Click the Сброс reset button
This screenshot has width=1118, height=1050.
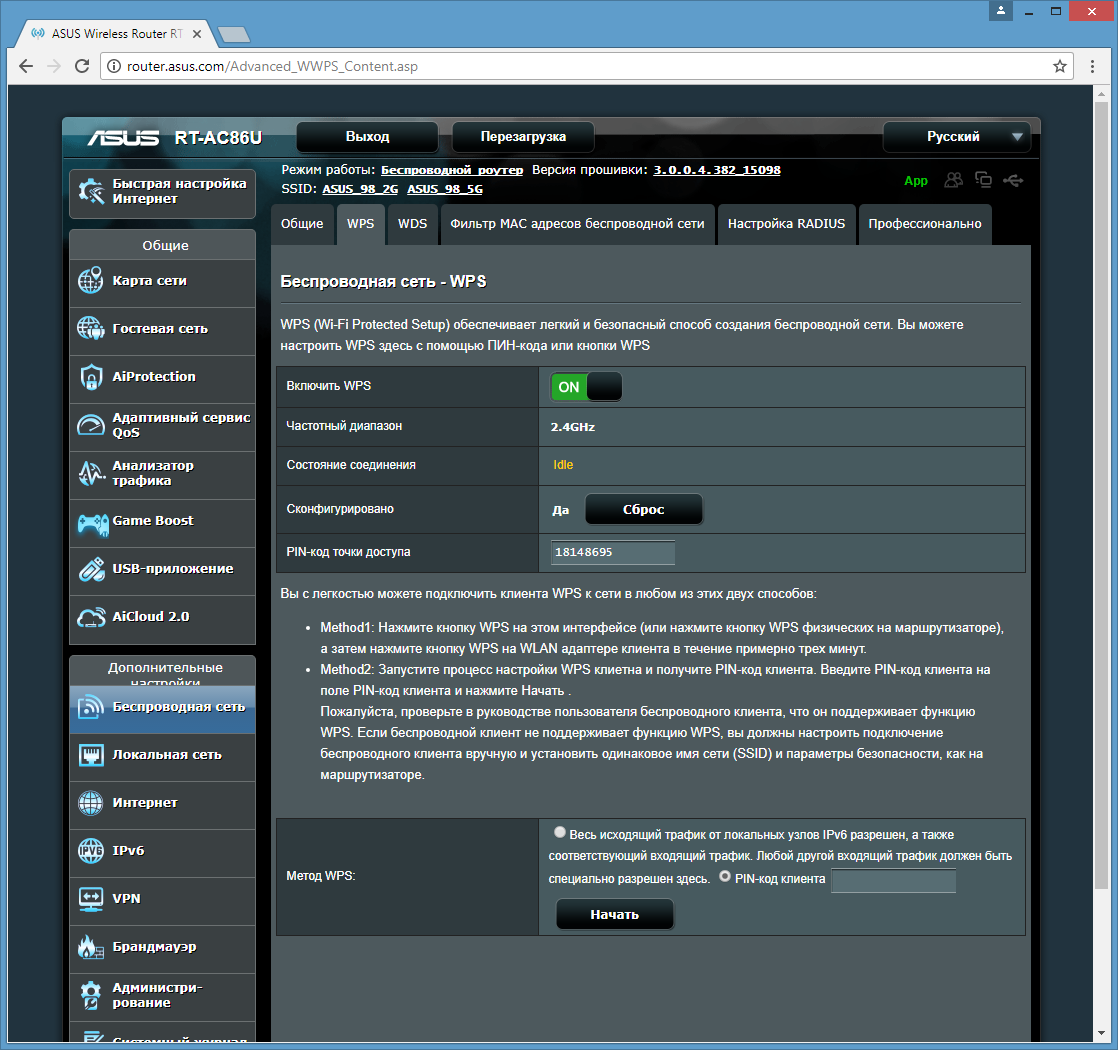point(644,510)
